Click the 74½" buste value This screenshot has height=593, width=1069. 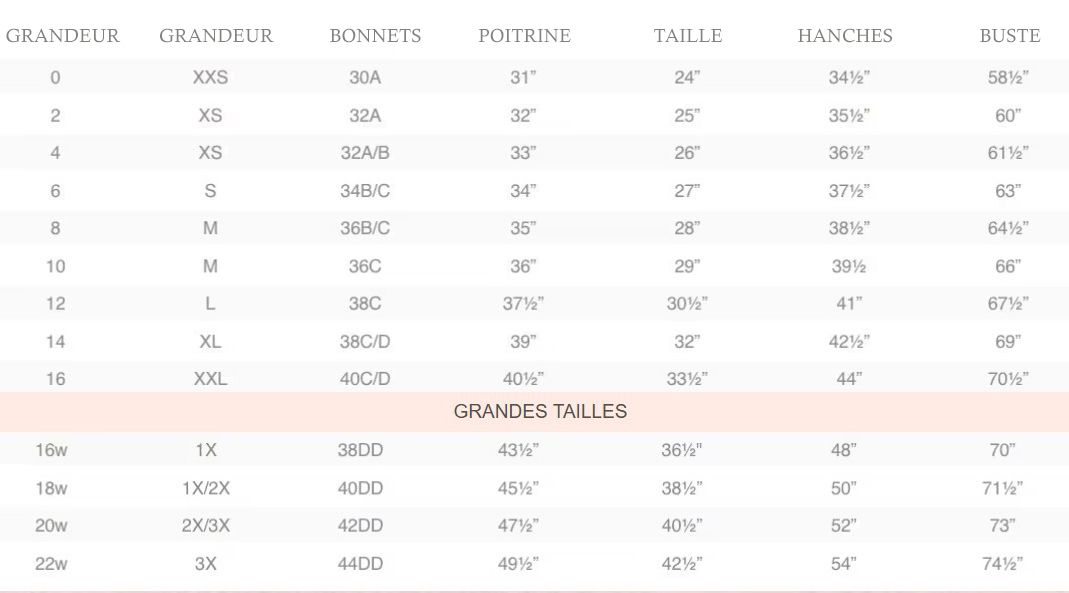1002,564
